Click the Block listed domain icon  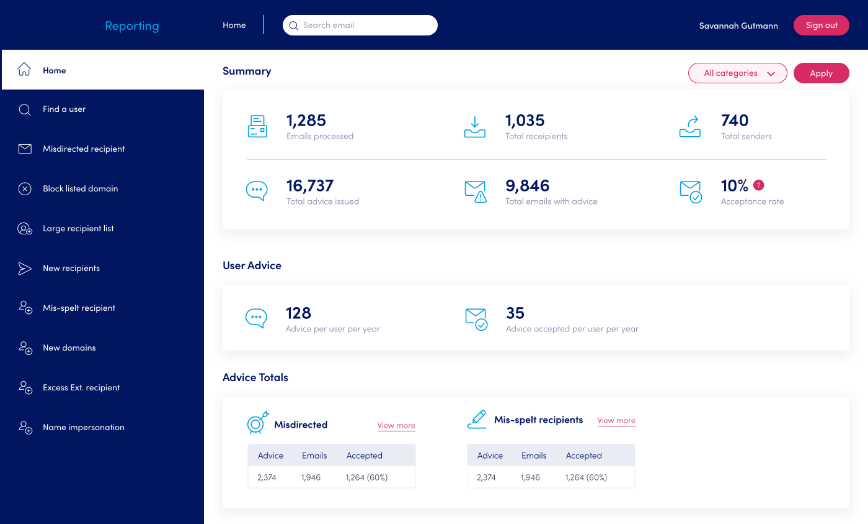pyautogui.click(x=25, y=189)
